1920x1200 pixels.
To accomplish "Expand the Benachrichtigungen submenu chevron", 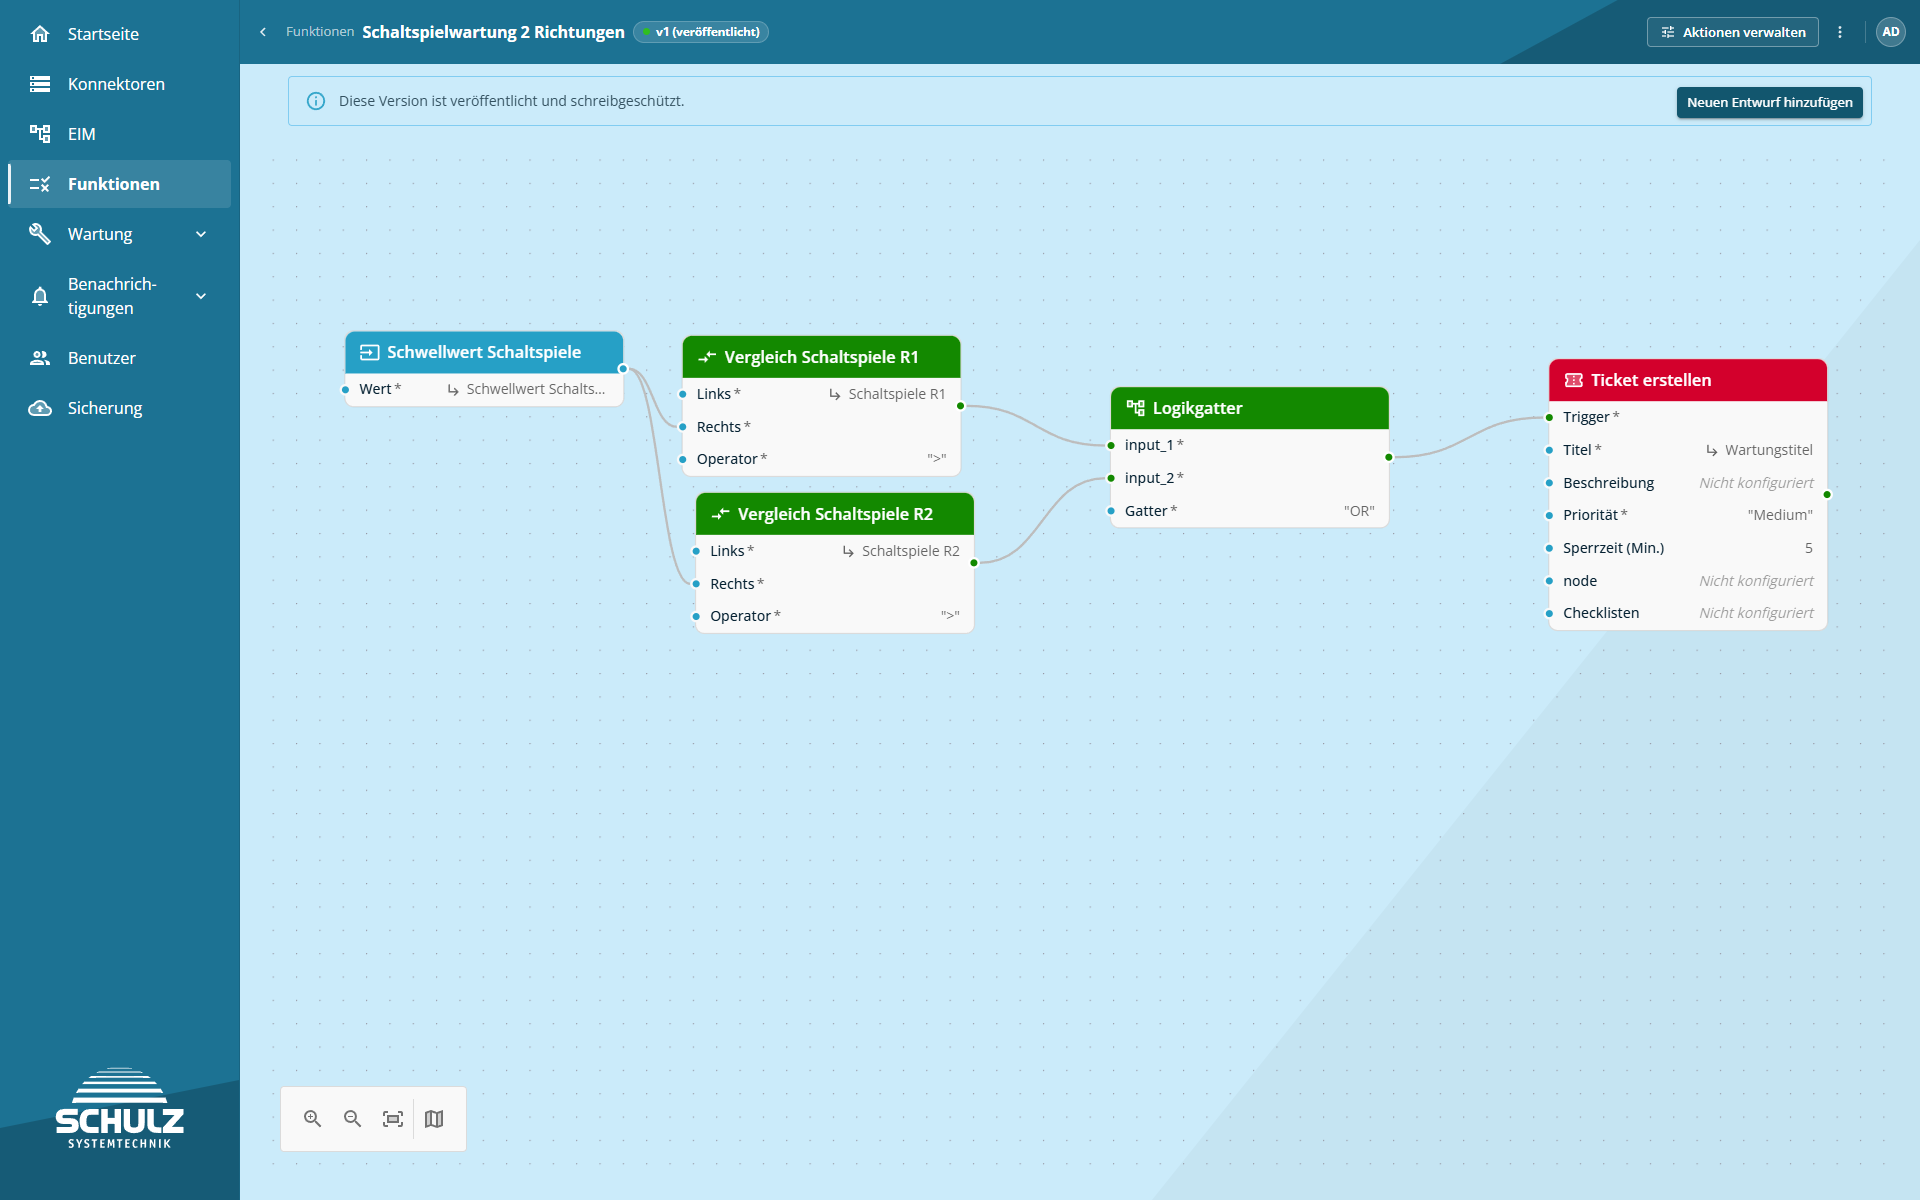I will pyautogui.click(x=201, y=296).
